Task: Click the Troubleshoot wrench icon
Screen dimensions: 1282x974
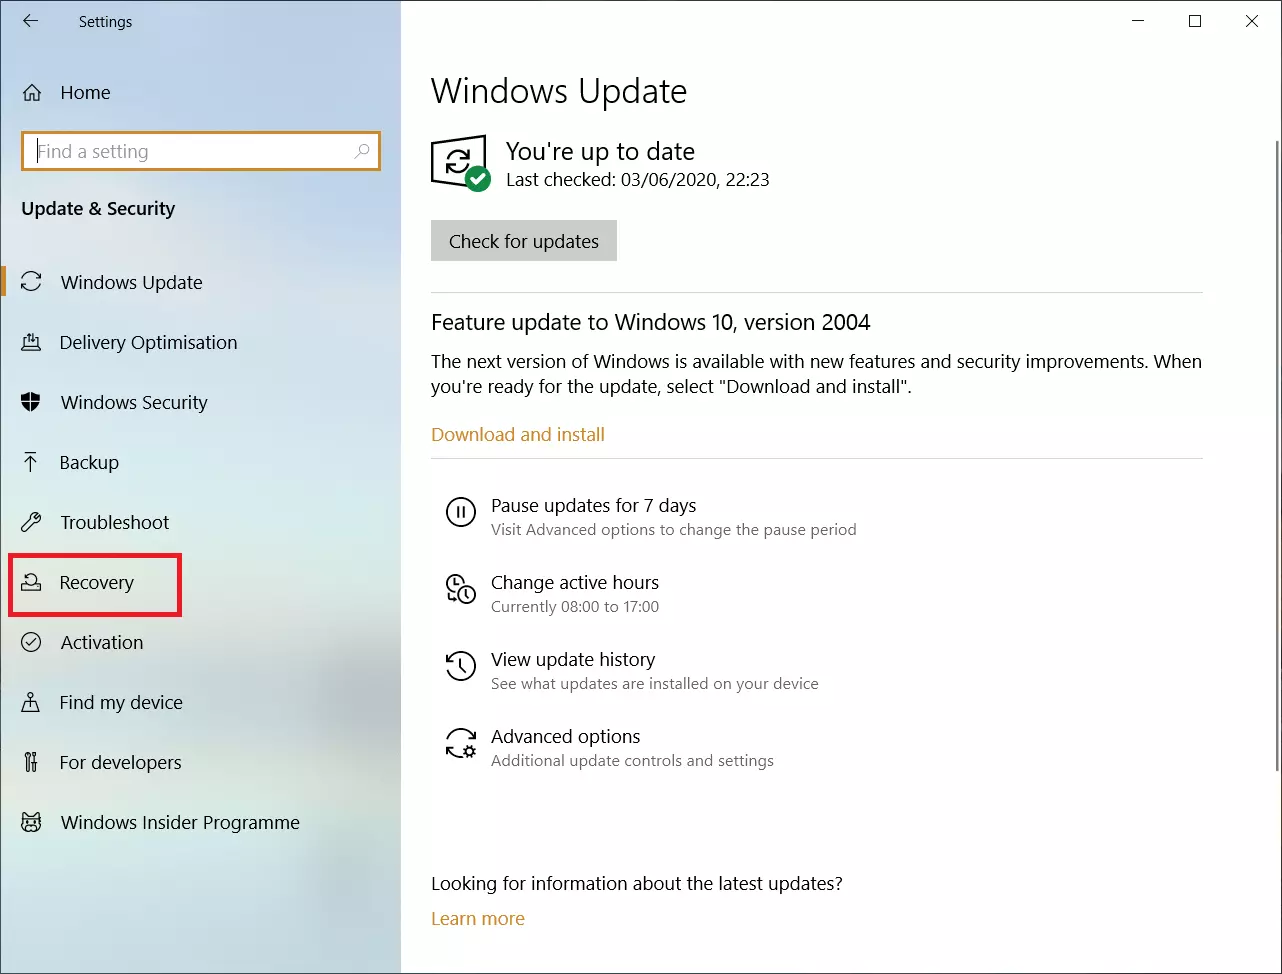Action: coord(31,522)
